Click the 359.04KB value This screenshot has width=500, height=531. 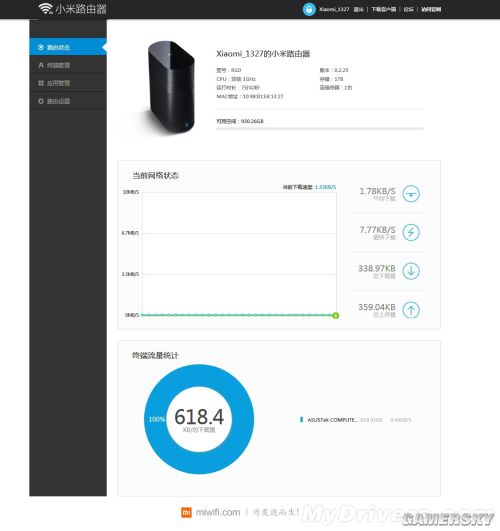pyautogui.click(x=377, y=307)
